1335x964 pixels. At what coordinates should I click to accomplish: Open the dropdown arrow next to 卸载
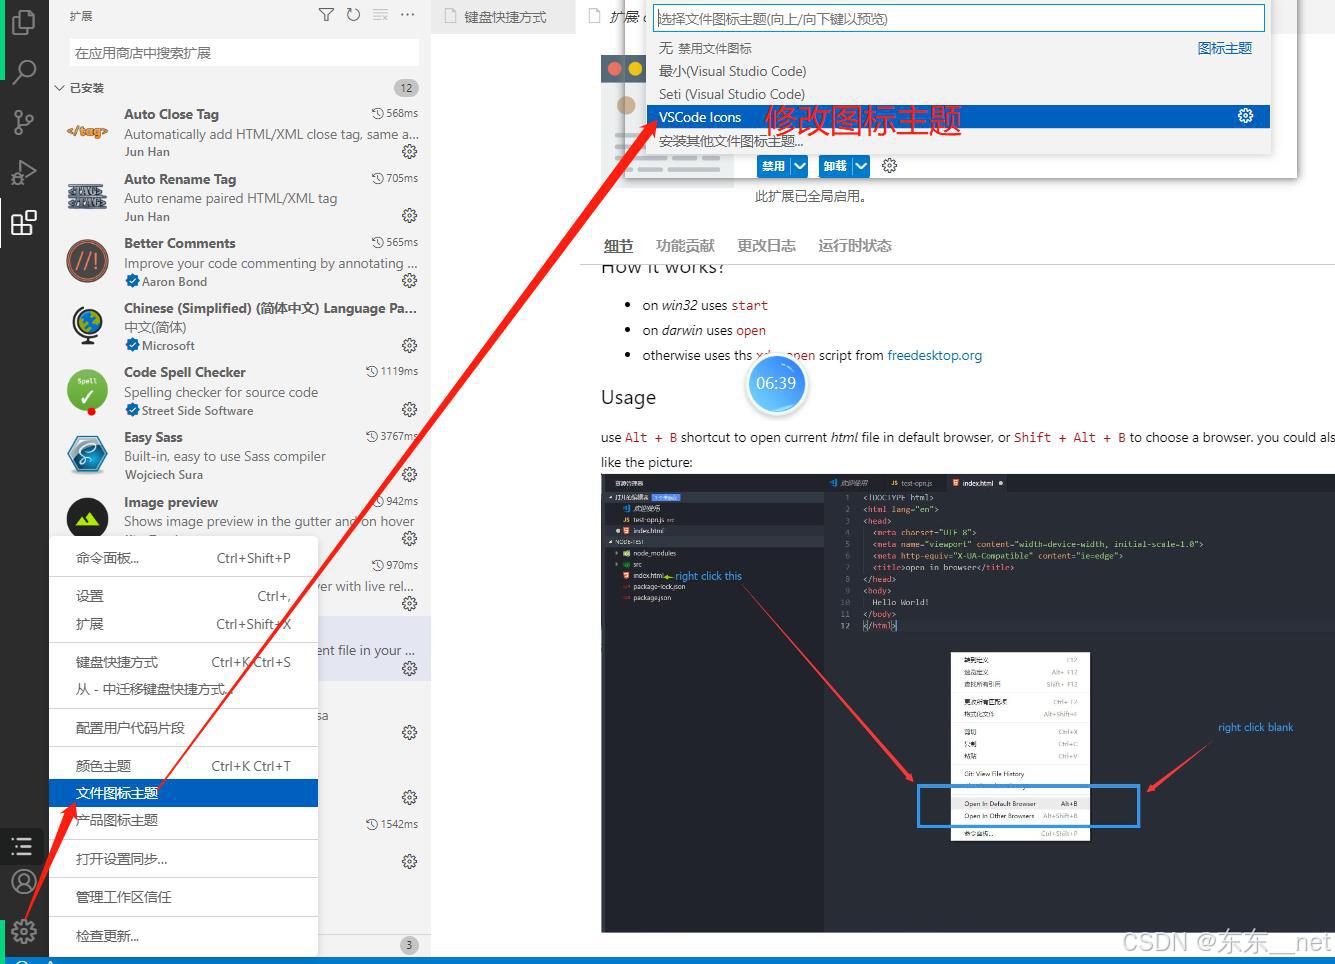861,166
